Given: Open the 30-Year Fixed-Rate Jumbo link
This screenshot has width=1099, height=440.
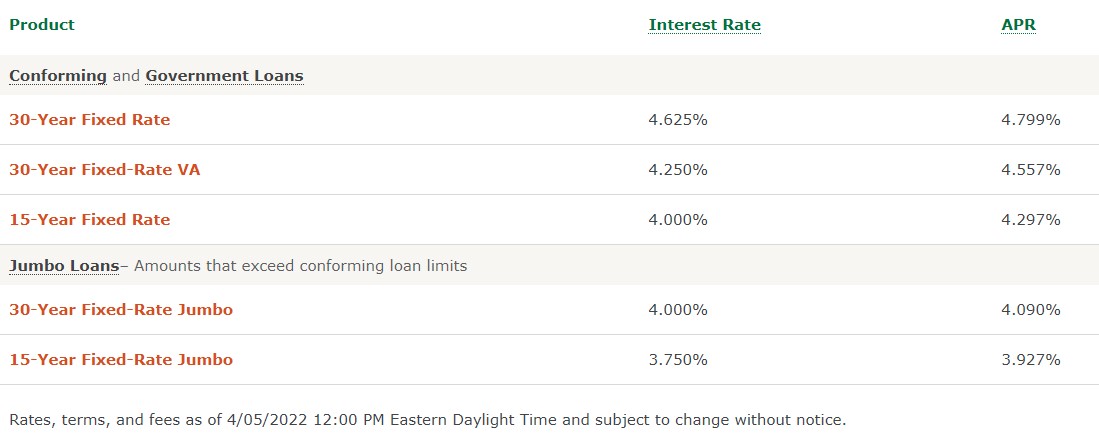Looking at the screenshot, I should coord(121,309).
